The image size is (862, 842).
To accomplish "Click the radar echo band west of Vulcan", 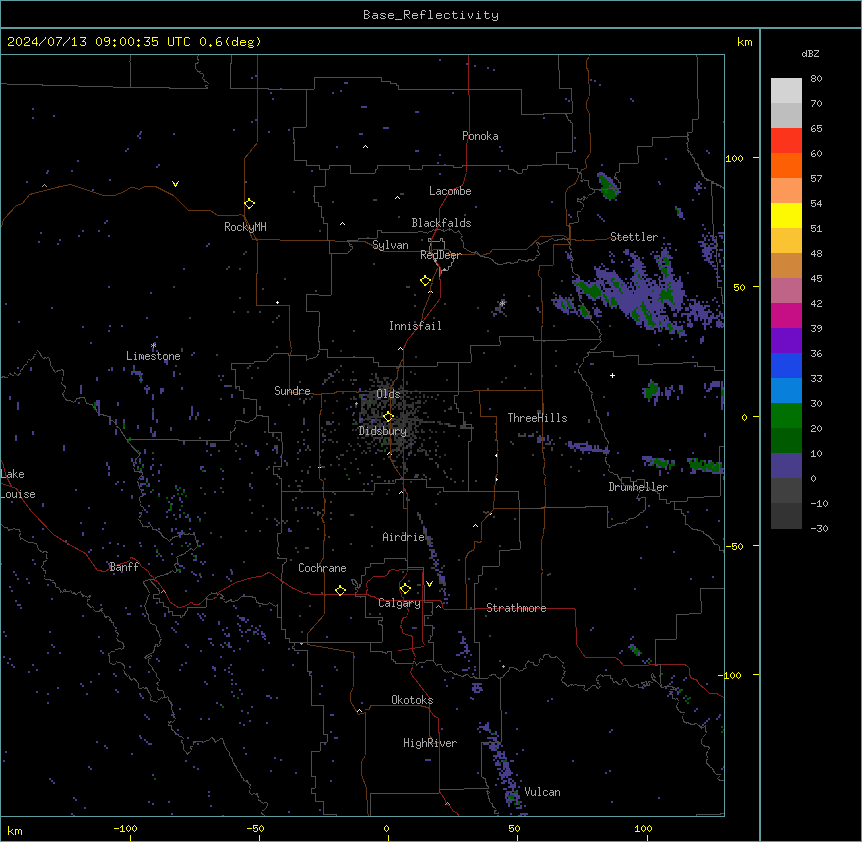I will [x=501, y=767].
